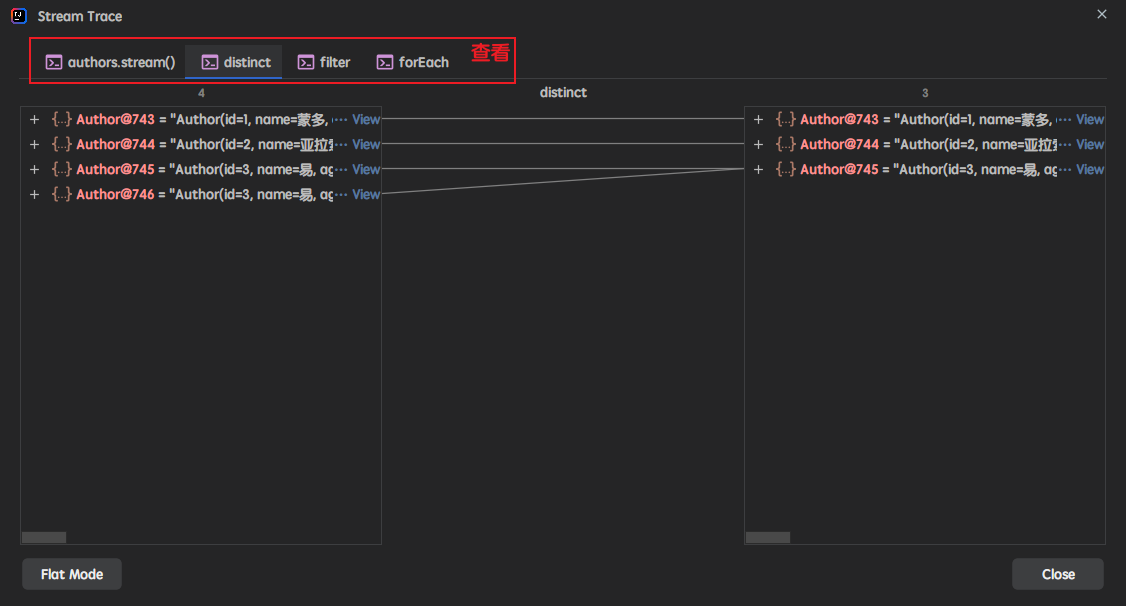Expand the Author@746 entry
1126x606 pixels.
(33, 193)
